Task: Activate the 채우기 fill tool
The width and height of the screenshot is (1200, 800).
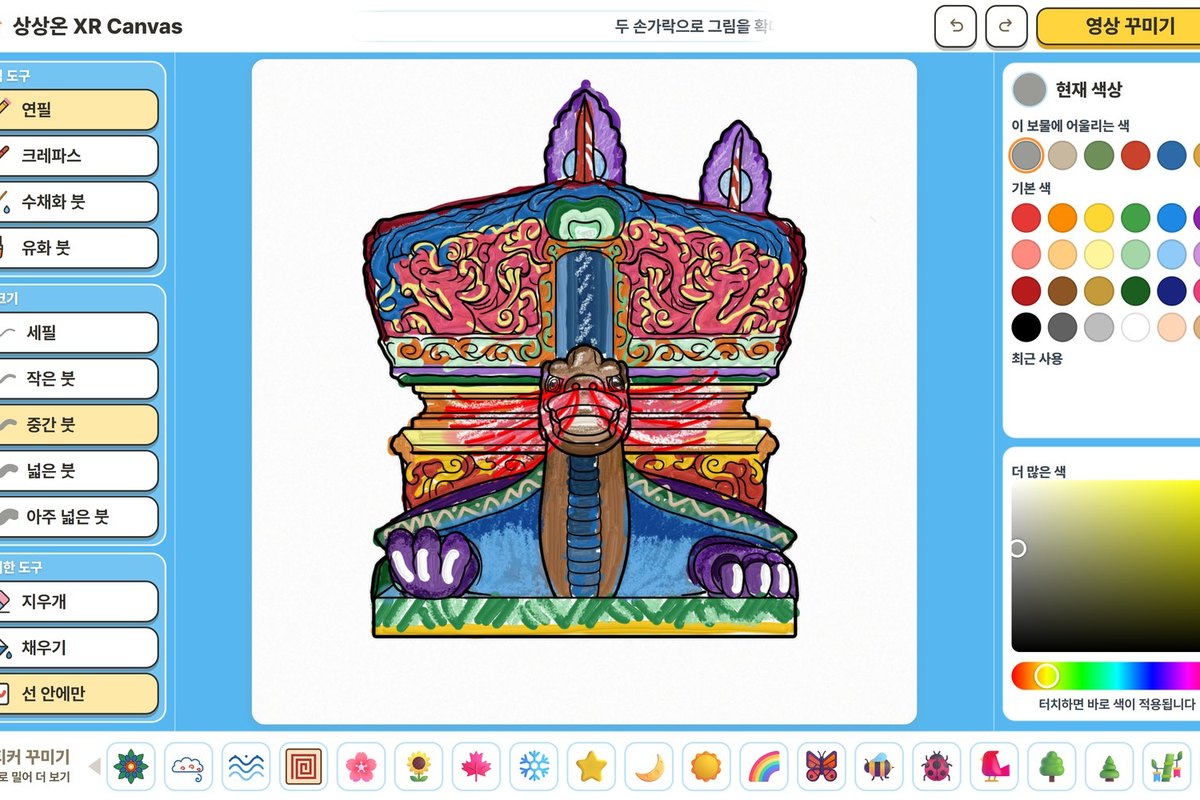Action: [x=77, y=648]
